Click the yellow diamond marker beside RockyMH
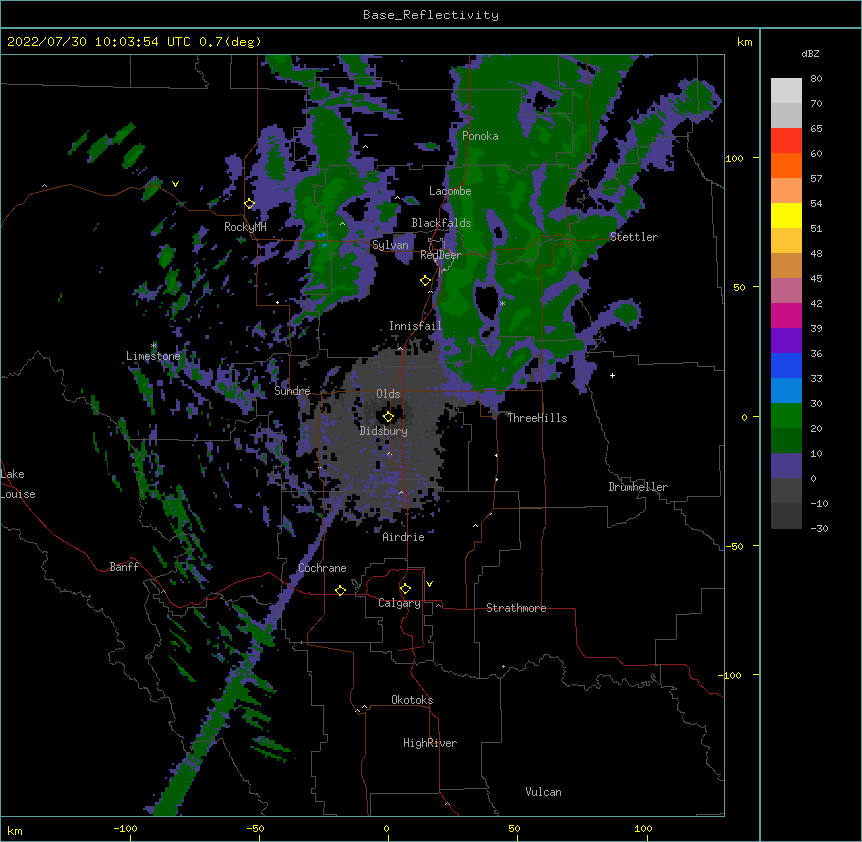Viewport: 862px width, 842px height. (250, 204)
